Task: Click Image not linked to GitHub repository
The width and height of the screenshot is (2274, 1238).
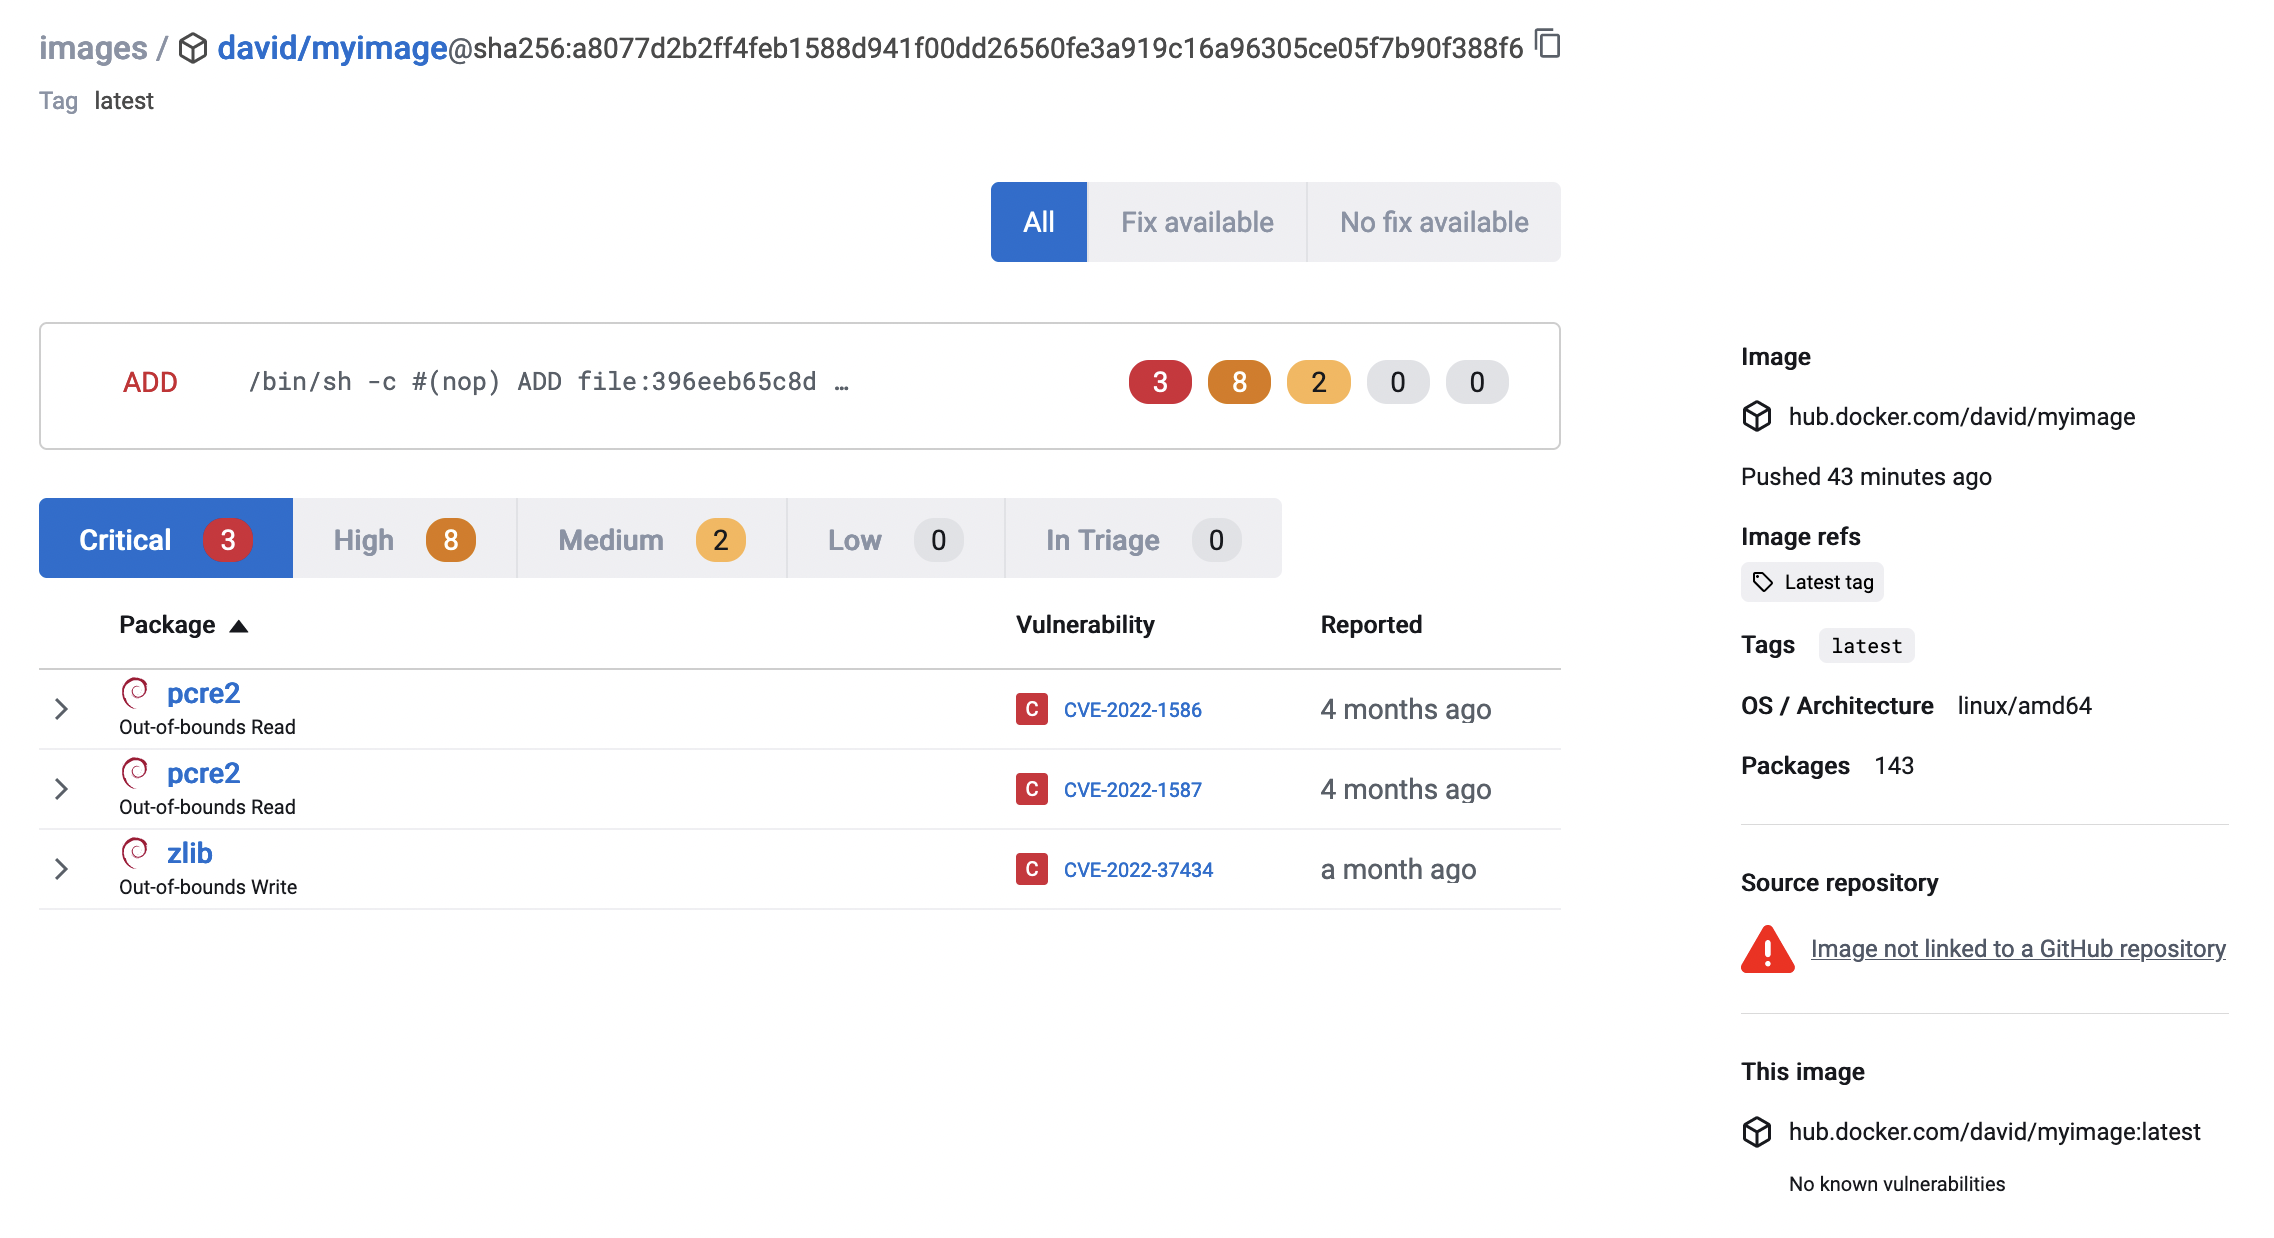Action: (x=2018, y=948)
